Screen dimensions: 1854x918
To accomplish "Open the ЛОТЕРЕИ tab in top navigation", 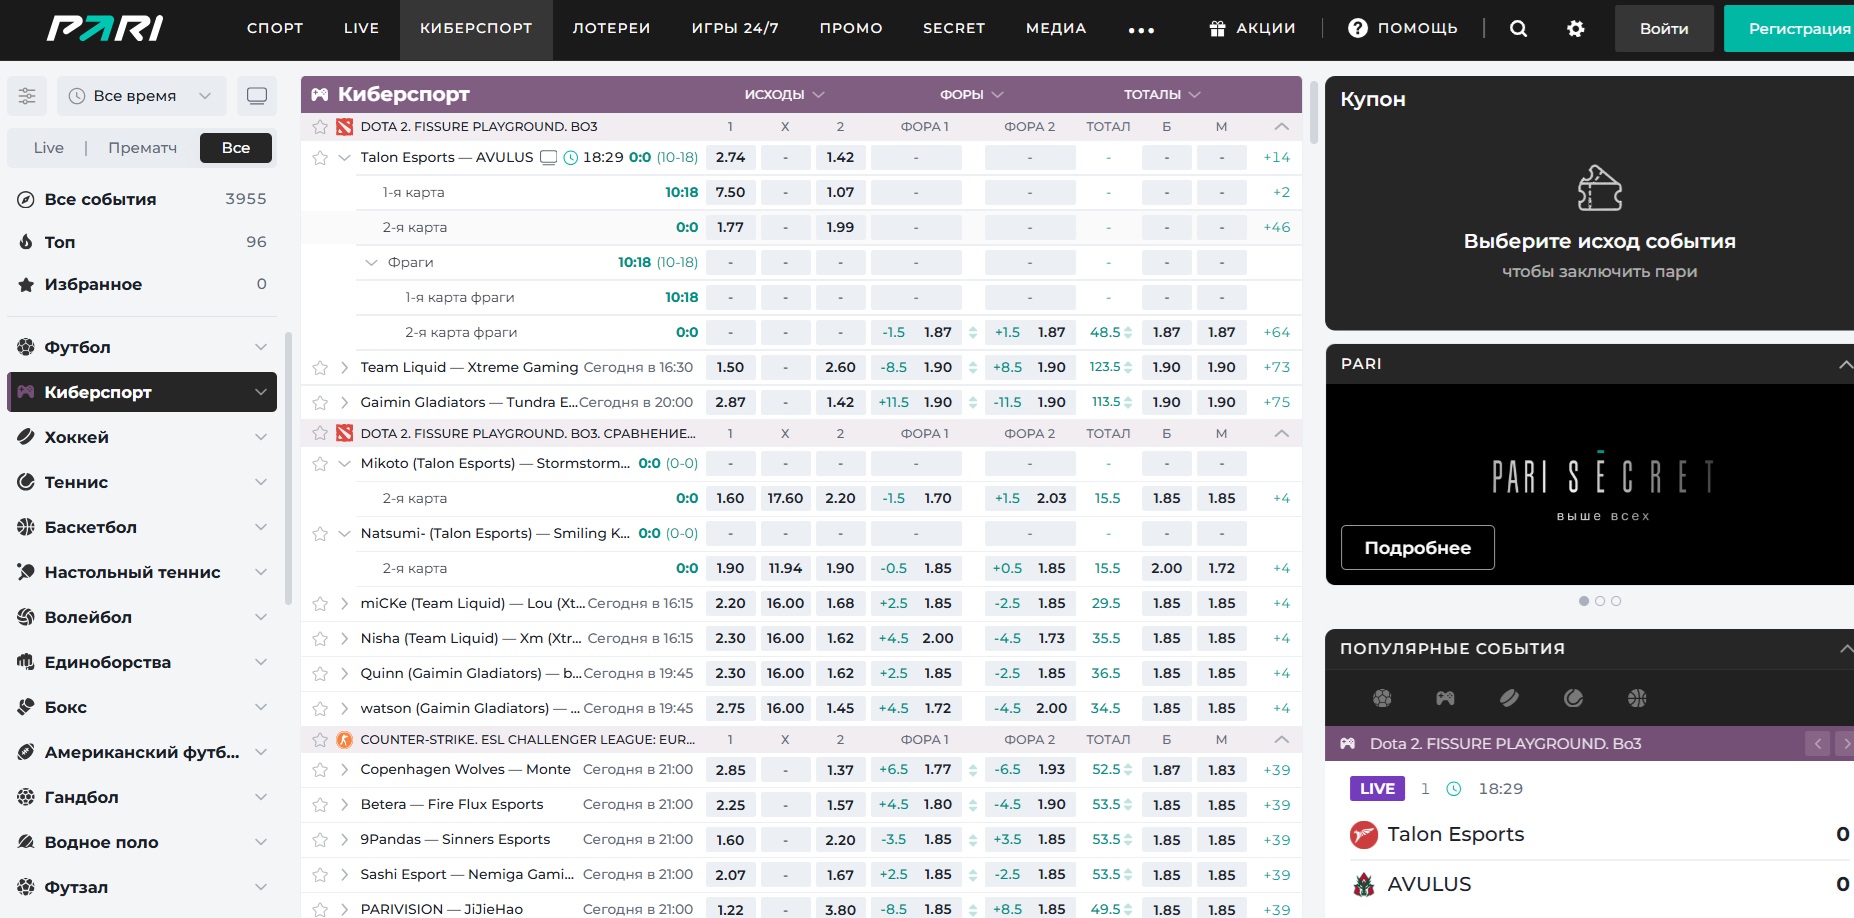I will pos(611,29).
